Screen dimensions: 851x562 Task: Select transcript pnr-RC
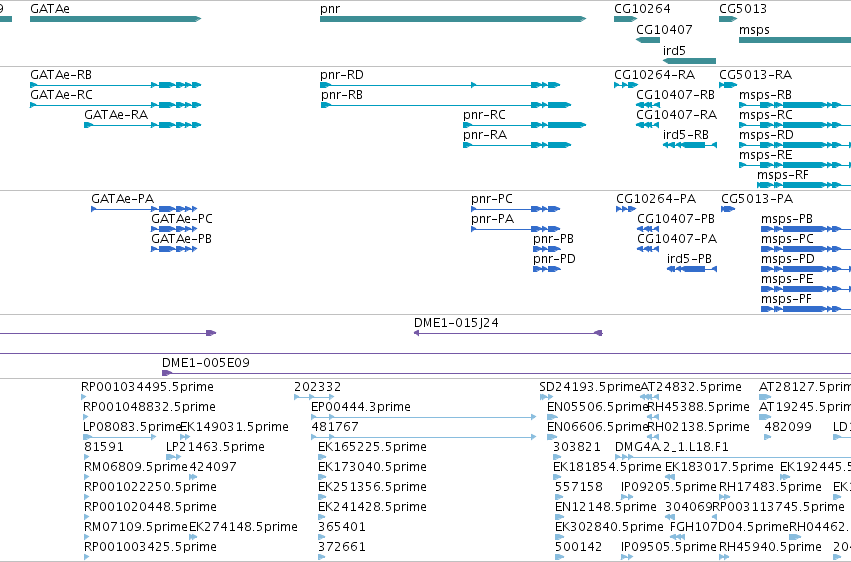point(485,115)
